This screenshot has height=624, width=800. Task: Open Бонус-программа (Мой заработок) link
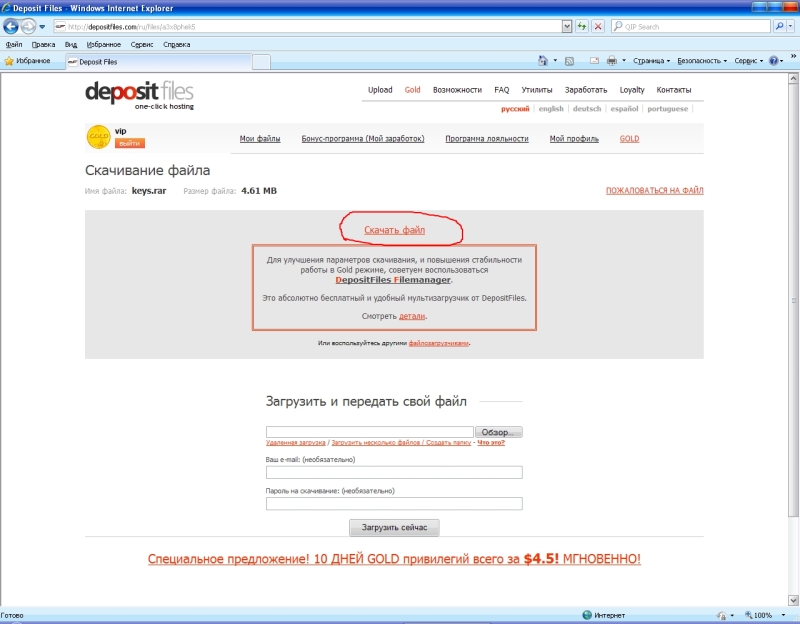click(363, 138)
